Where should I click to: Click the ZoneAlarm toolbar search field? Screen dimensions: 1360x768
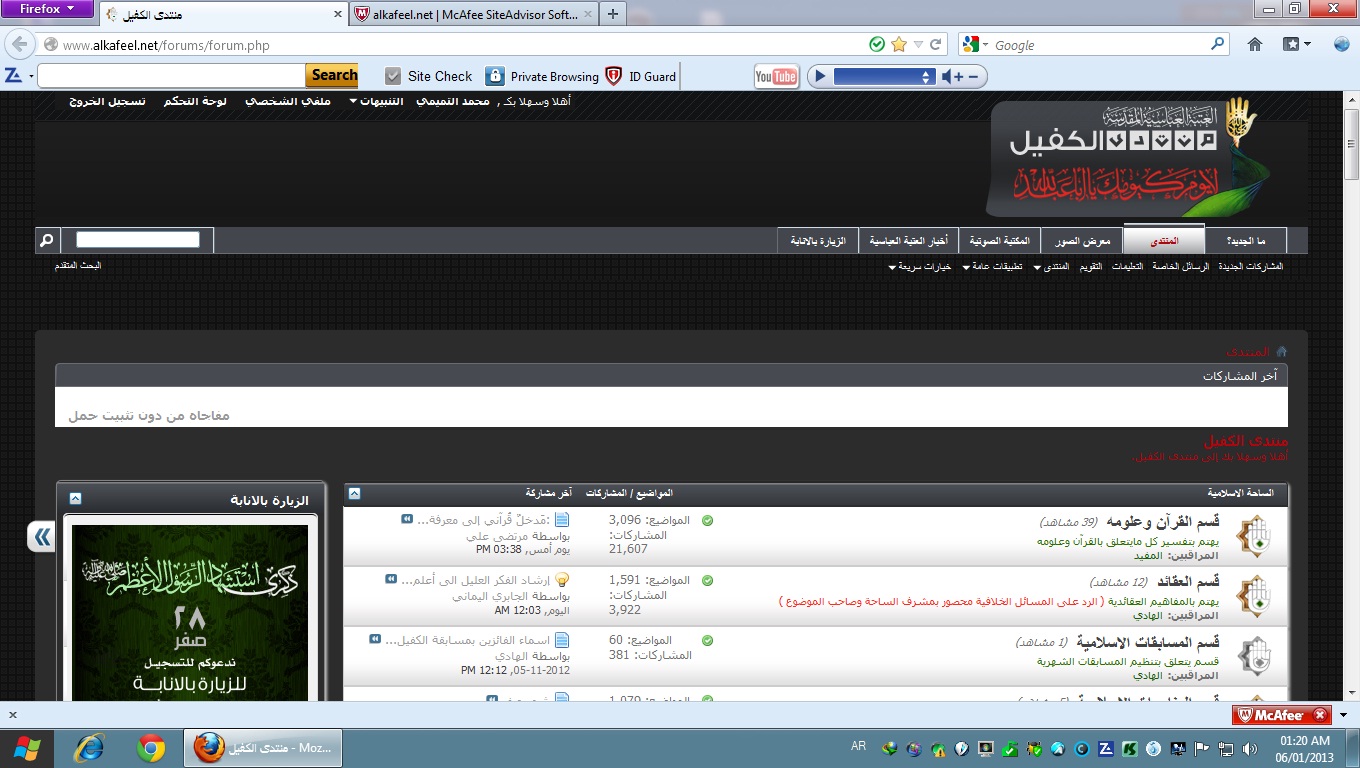coord(171,76)
